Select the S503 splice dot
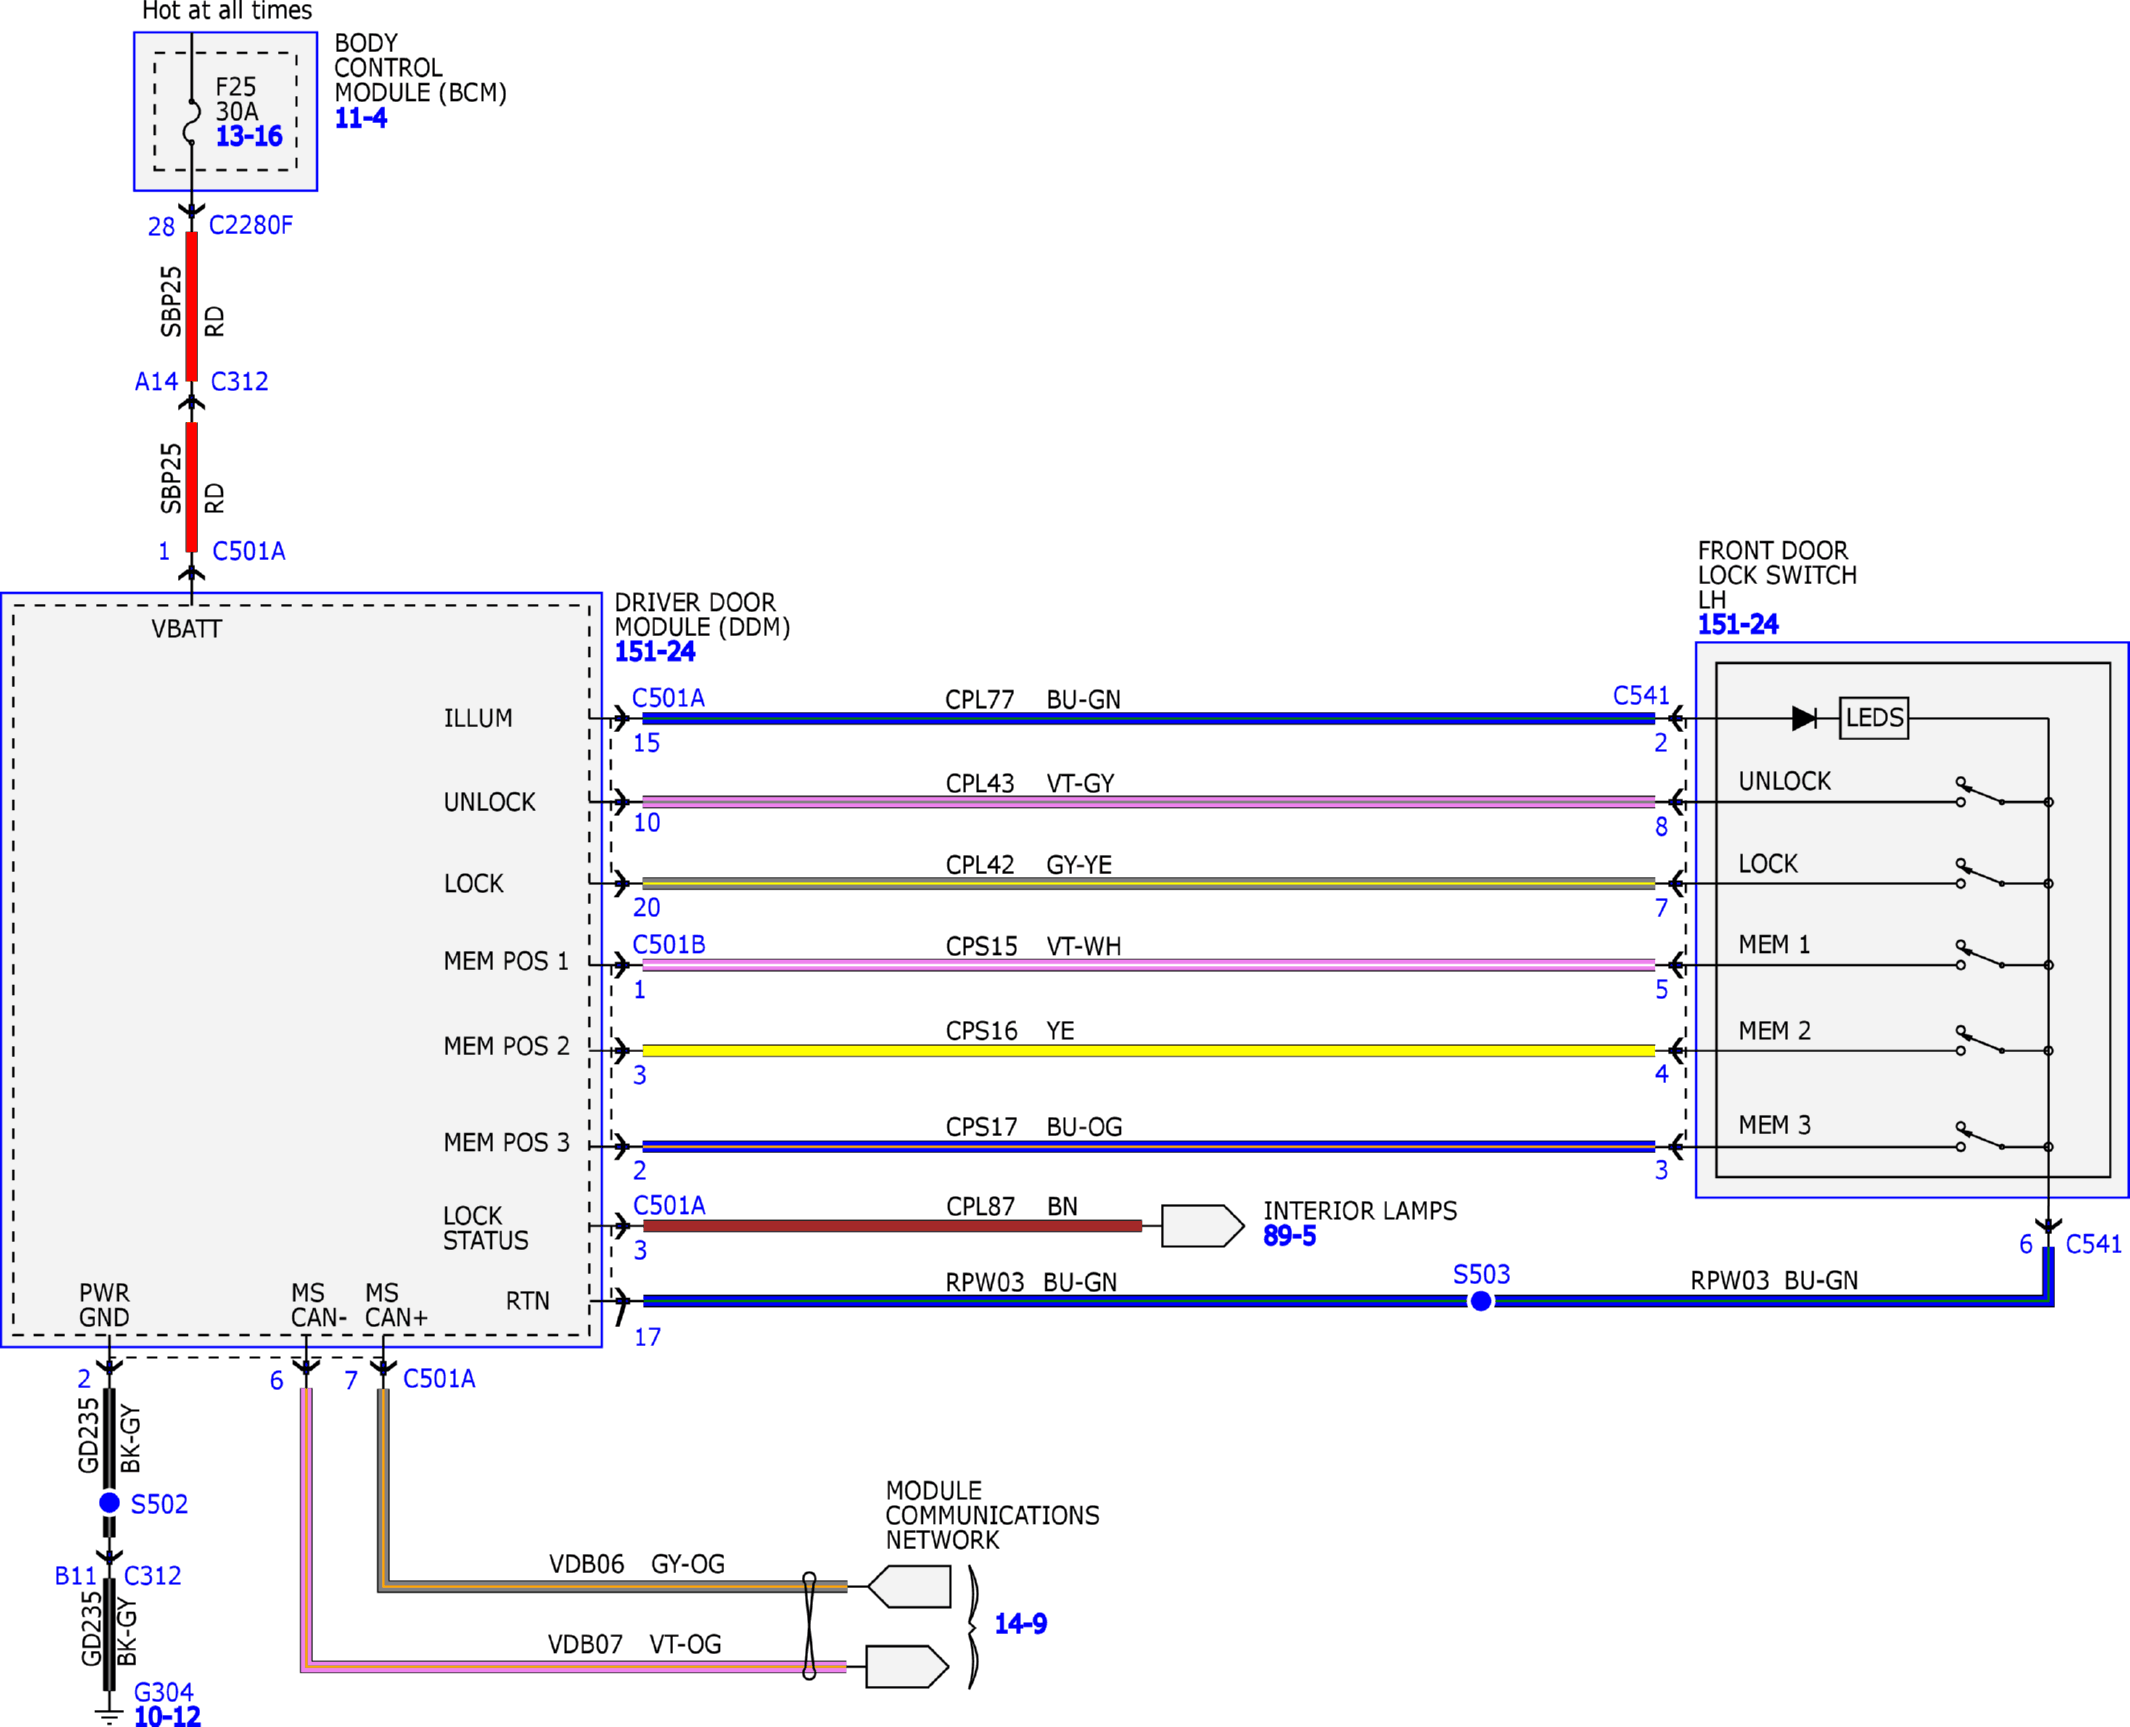This screenshot has height=1727, width=2130. pyautogui.click(x=1481, y=1301)
